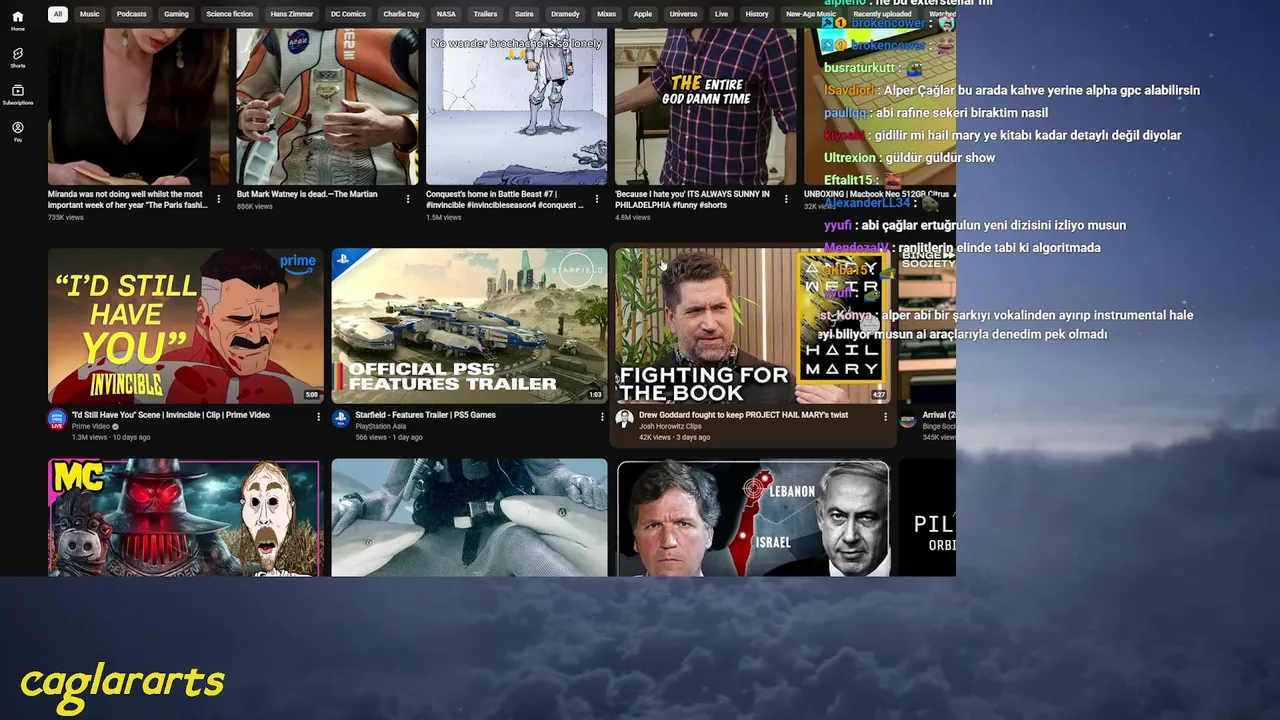
Task: Open "Starfield - Features Trailer | PS5 Games" title
Action: pyautogui.click(x=425, y=415)
